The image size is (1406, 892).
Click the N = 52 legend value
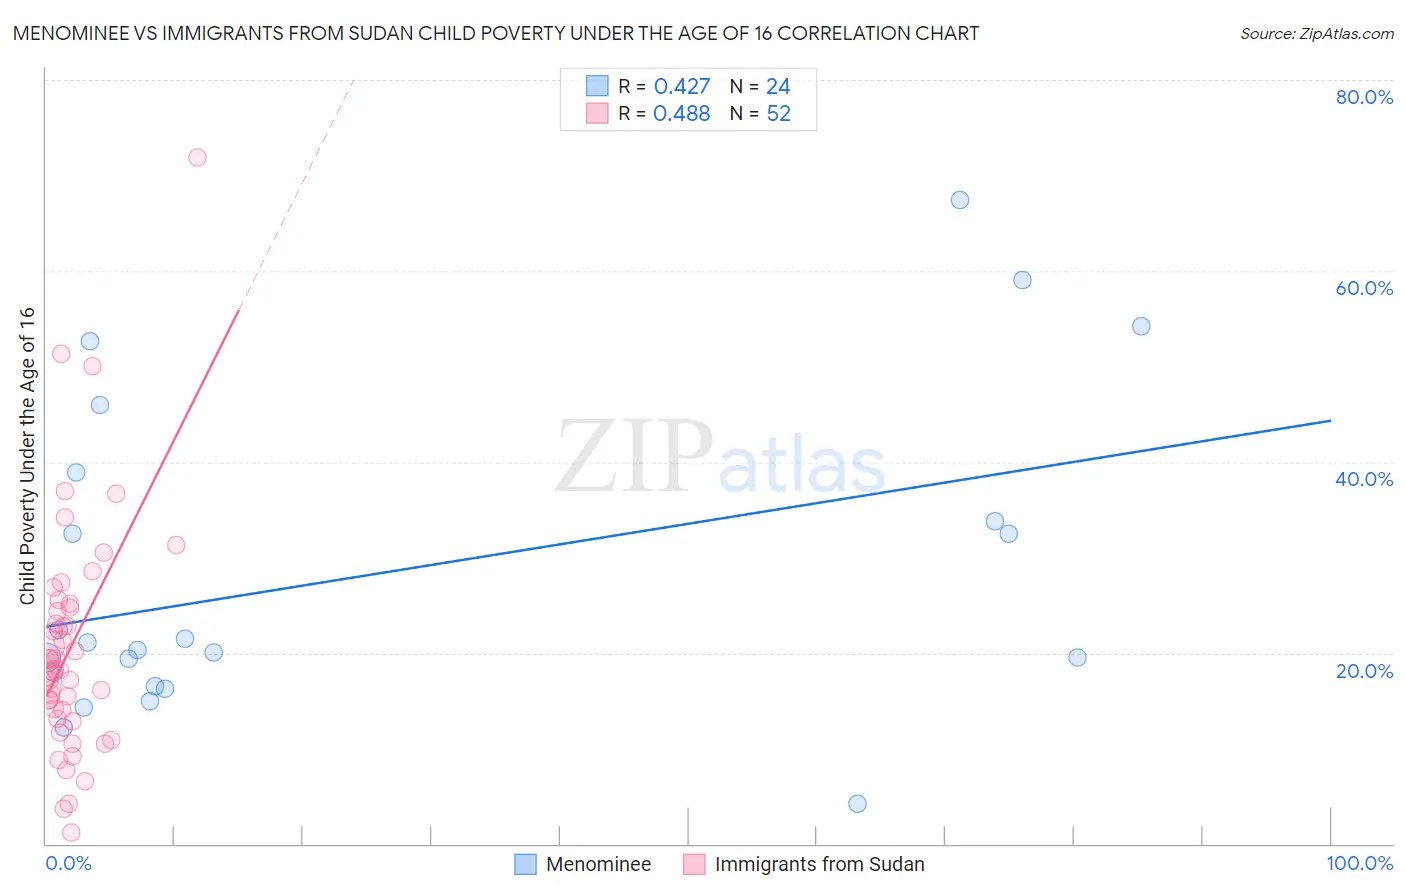[x=760, y=113]
